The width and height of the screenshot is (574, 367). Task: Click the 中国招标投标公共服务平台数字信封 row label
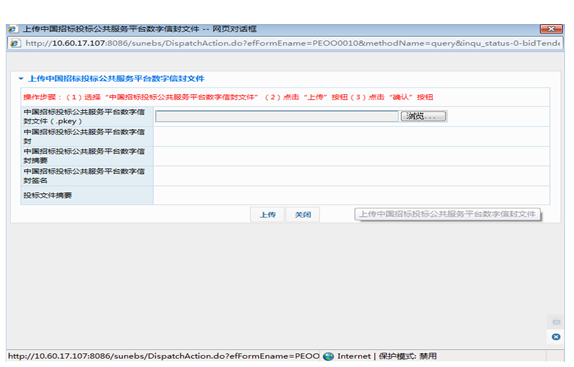(84, 136)
